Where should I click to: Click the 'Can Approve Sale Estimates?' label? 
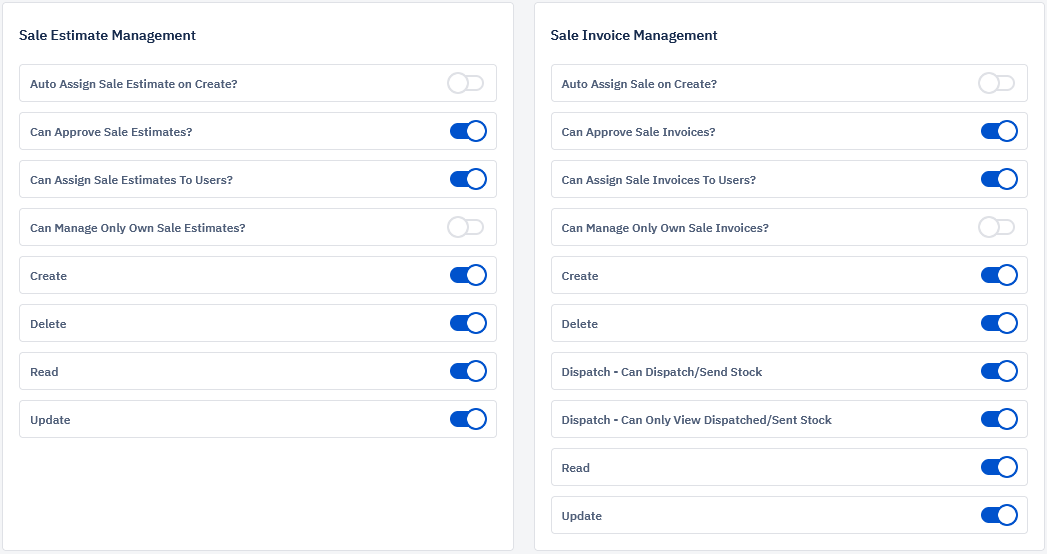point(111,132)
